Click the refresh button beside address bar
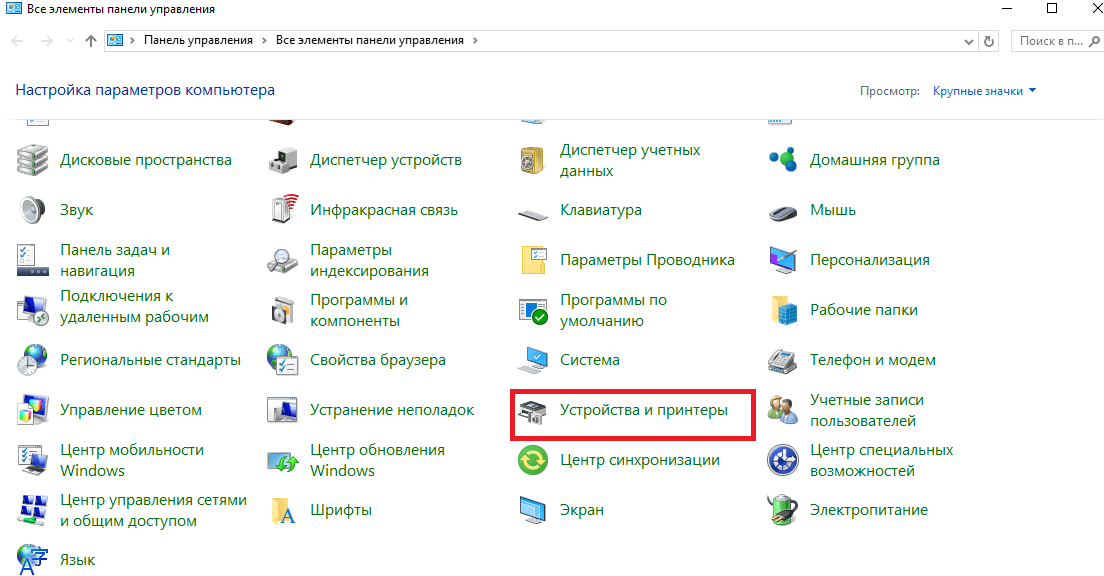1104x576 pixels. (989, 41)
